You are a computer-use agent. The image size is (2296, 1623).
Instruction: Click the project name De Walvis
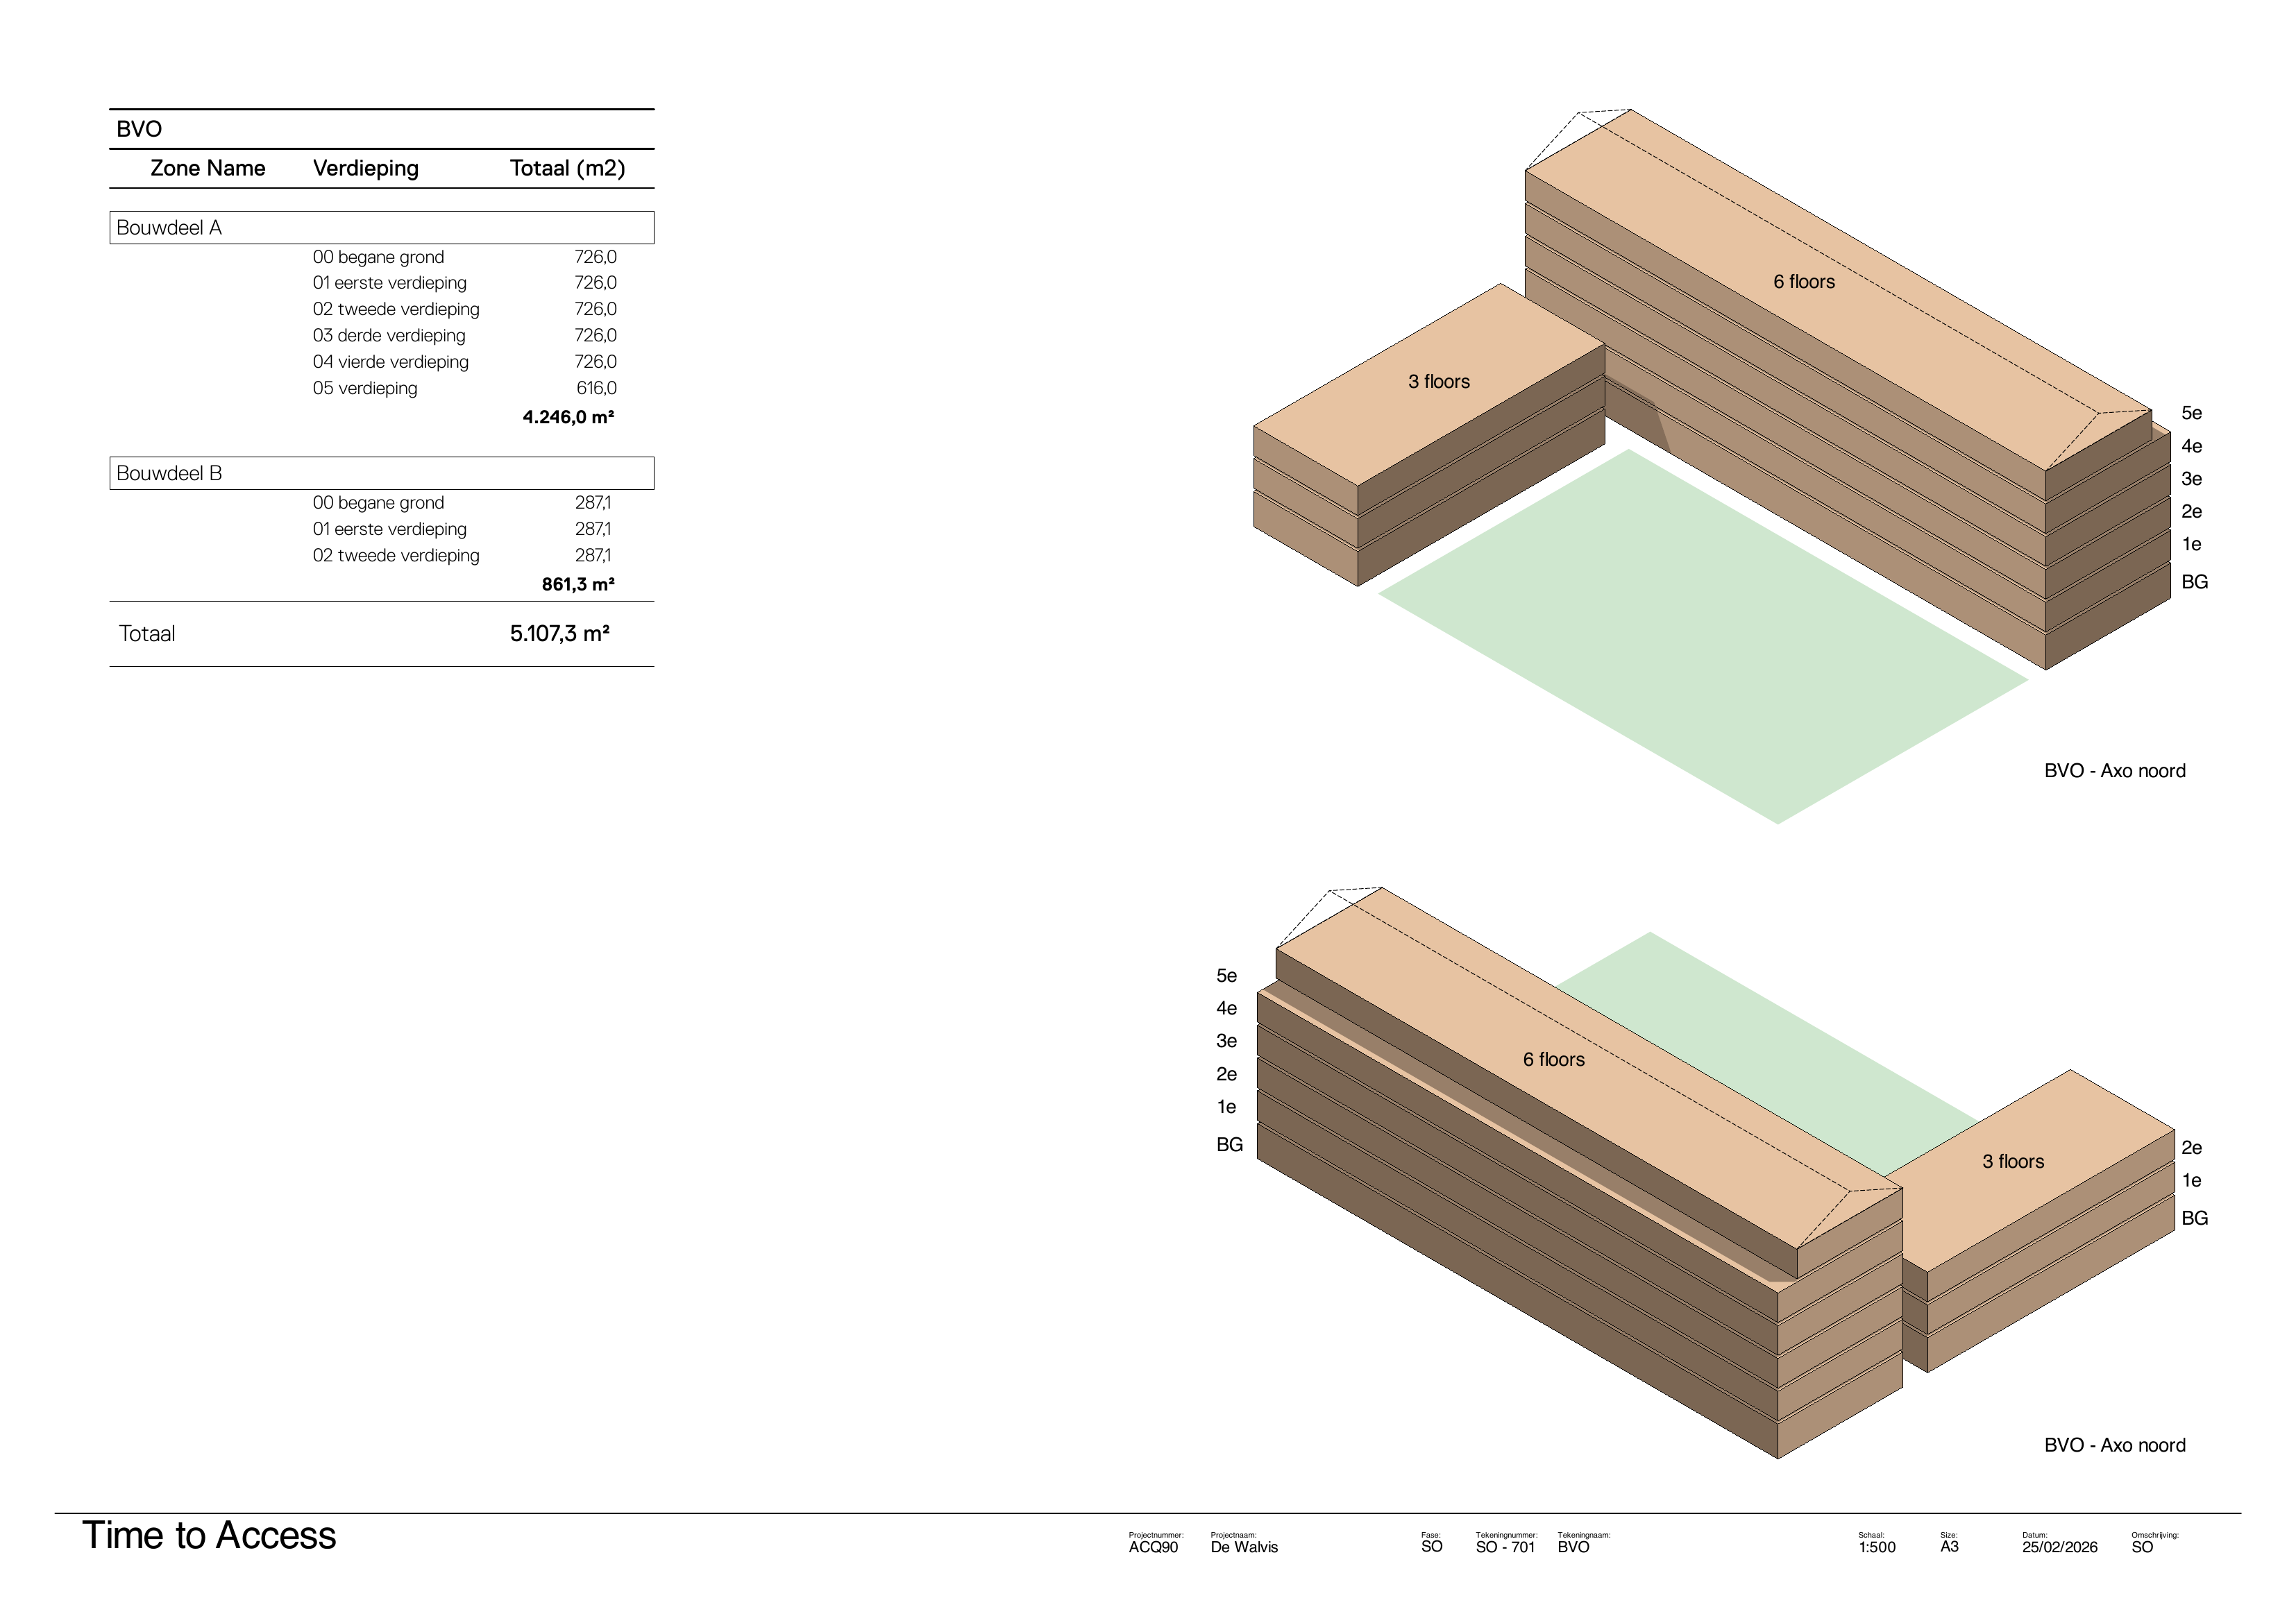point(1243,1547)
